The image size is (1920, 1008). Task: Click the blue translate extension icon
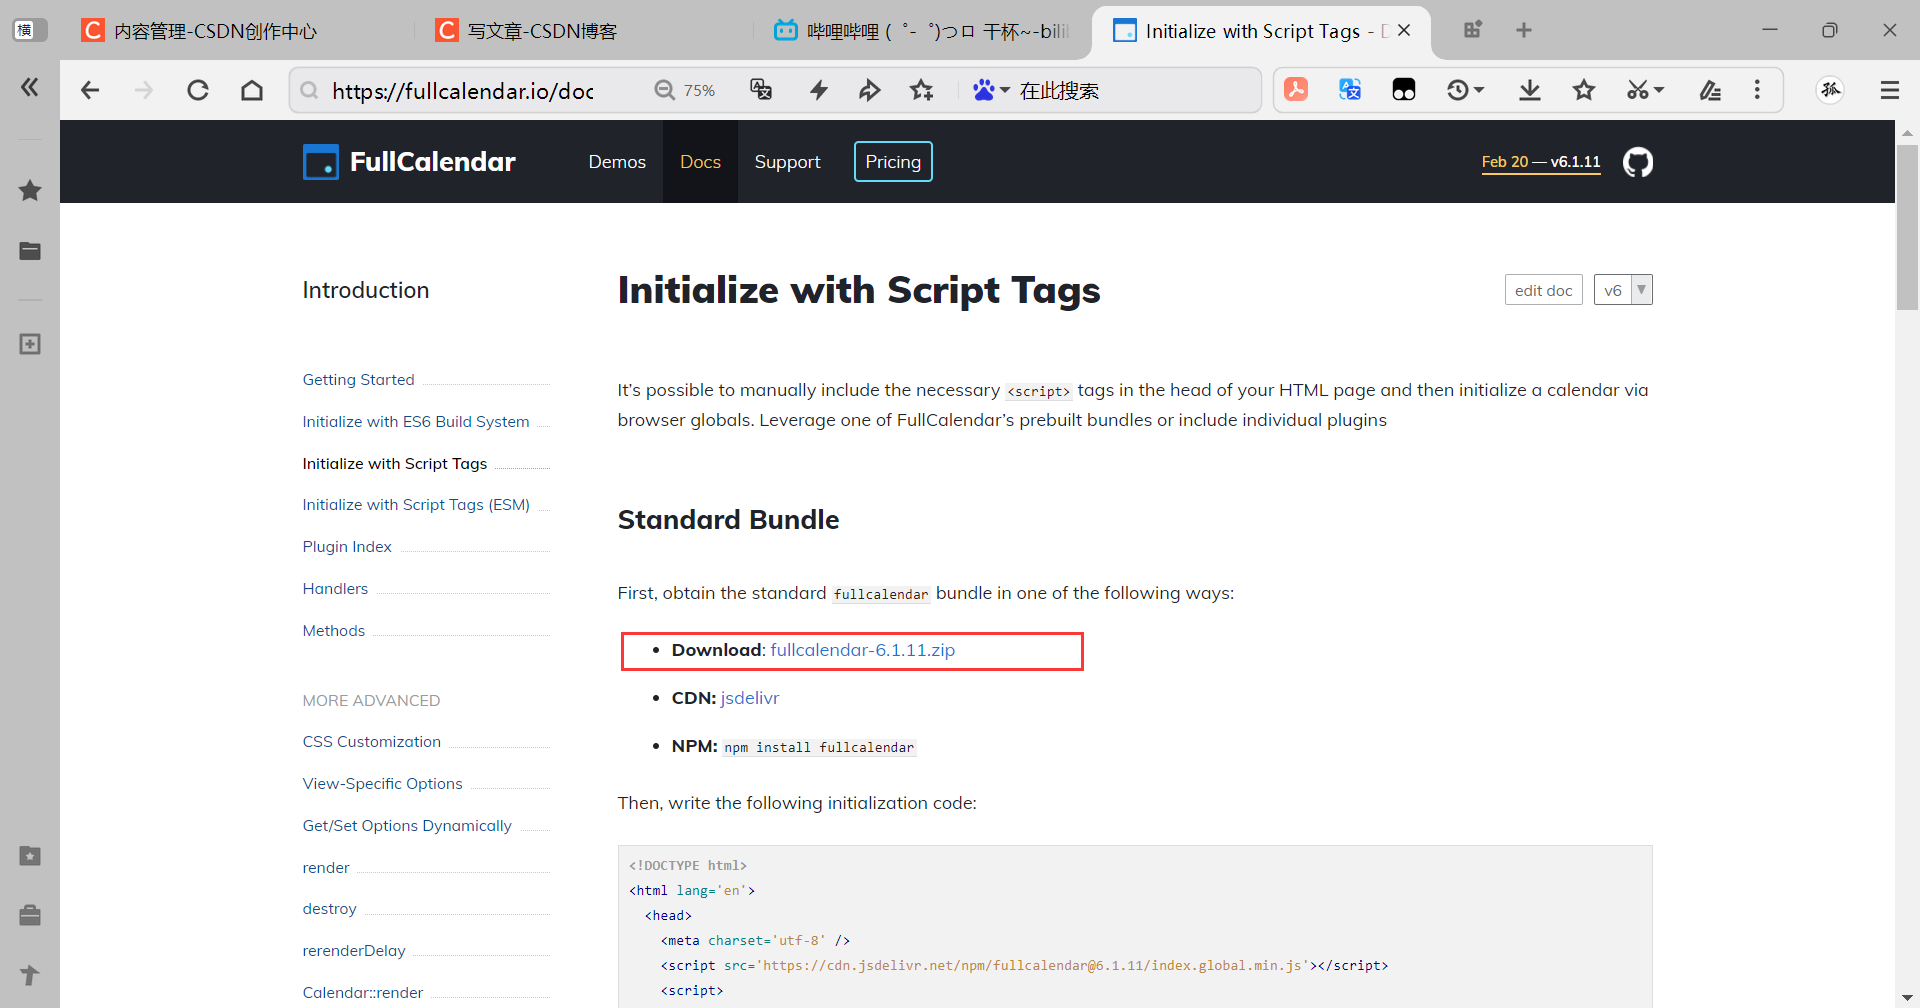pyautogui.click(x=1350, y=89)
